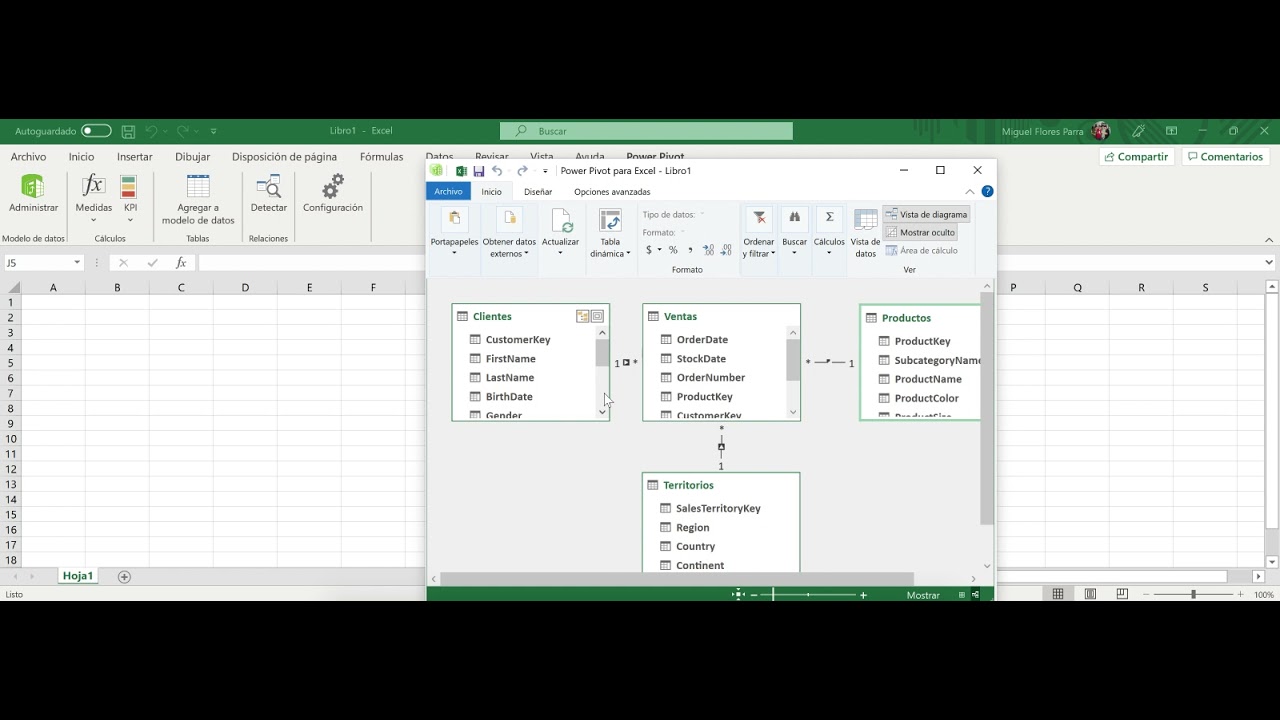Image resolution: width=1280 pixels, height=720 pixels.
Task: Switch to grid view icon in Power Pivot status bar
Action: pos(962,595)
